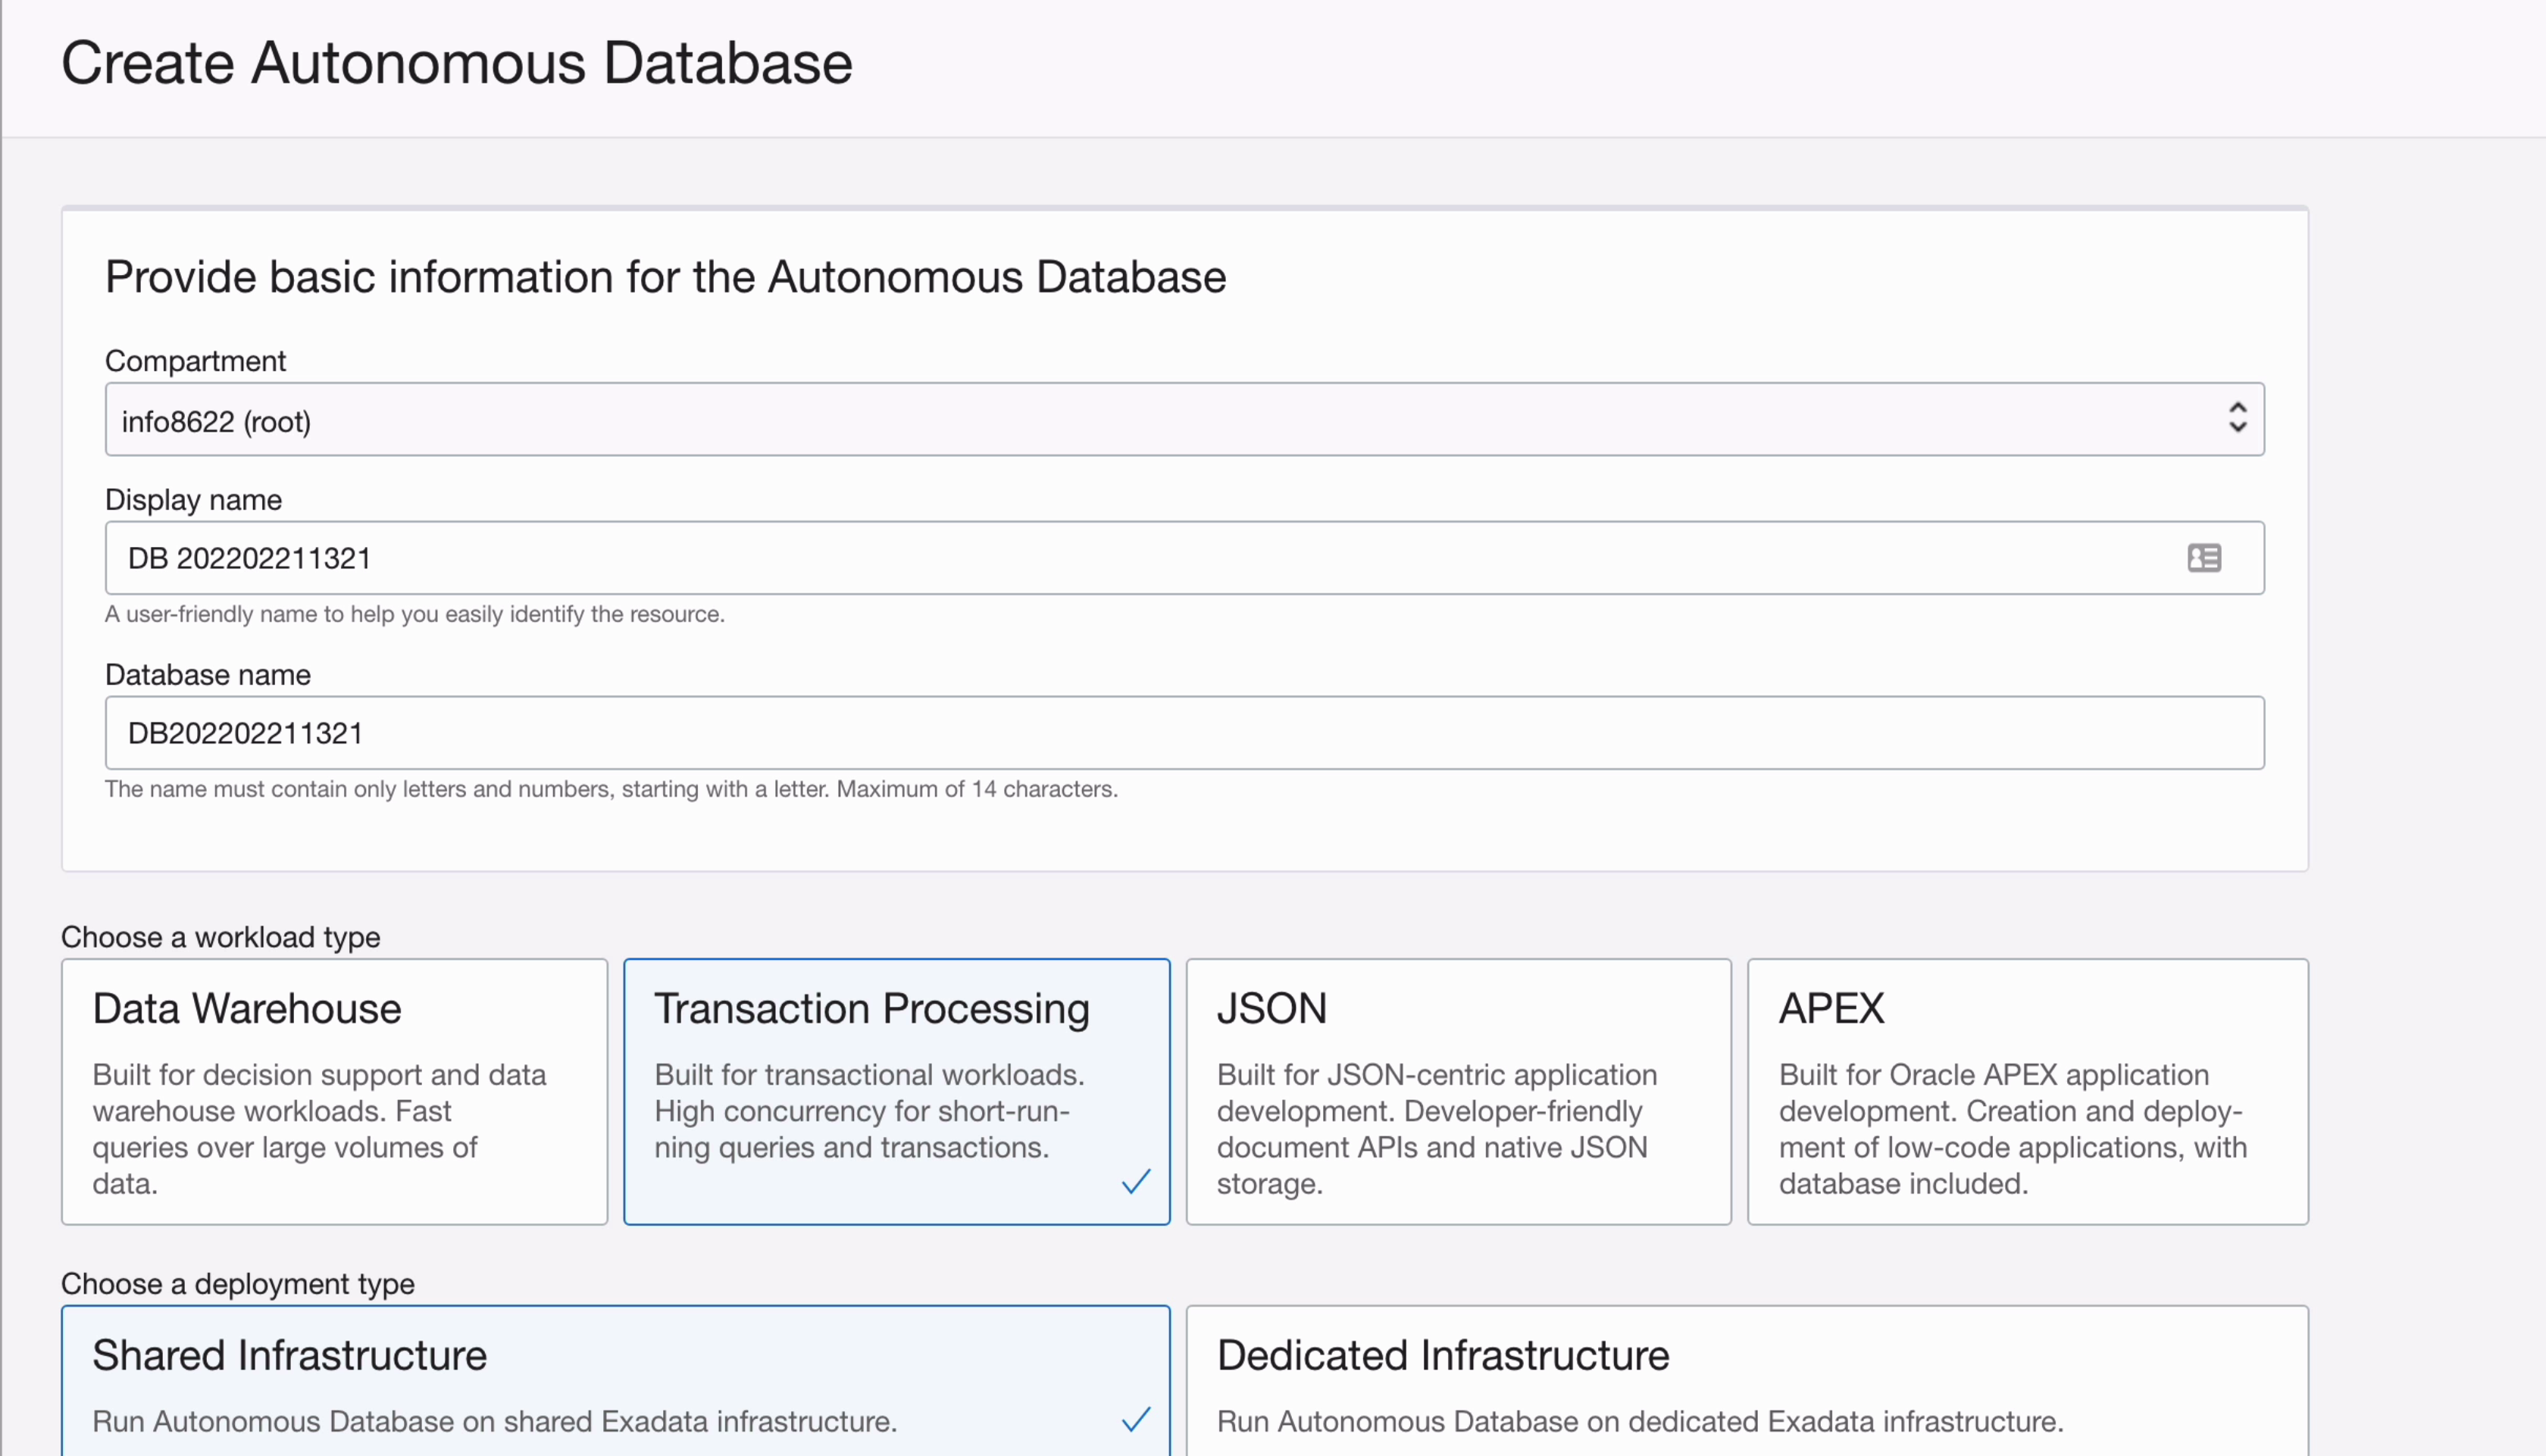The height and width of the screenshot is (1456, 2546).
Task: Click the APEX card title
Action: pyautogui.click(x=1831, y=1008)
